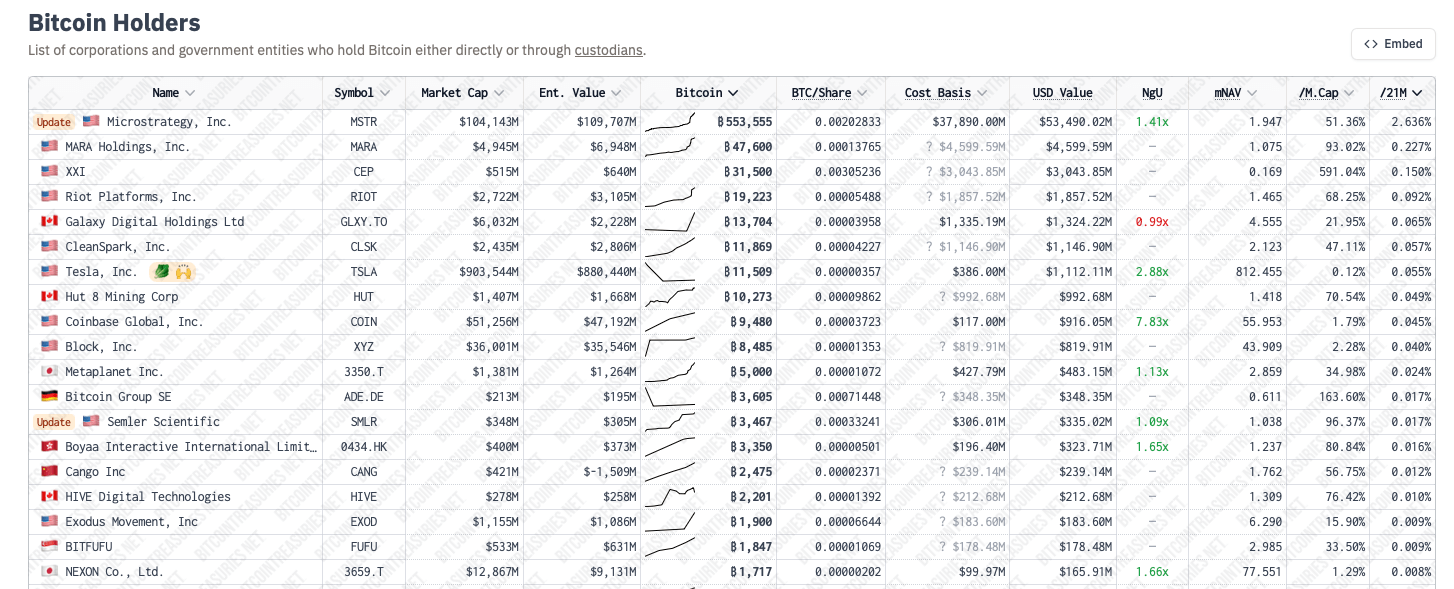Viewport: 1454px width, 589px height.
Task: Click the Update badge beside Microstrategy
Action: pyautogui.click(x=54, y=122)
